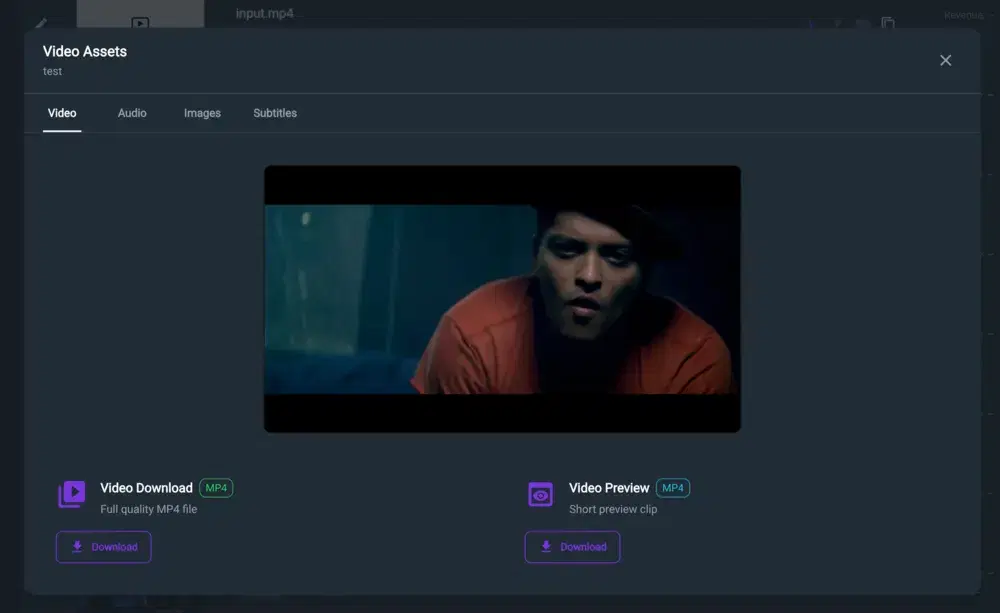Click the Video Download heading
Screen dimensions: 1000x613
pyautogui.click(x=146, y=488)
